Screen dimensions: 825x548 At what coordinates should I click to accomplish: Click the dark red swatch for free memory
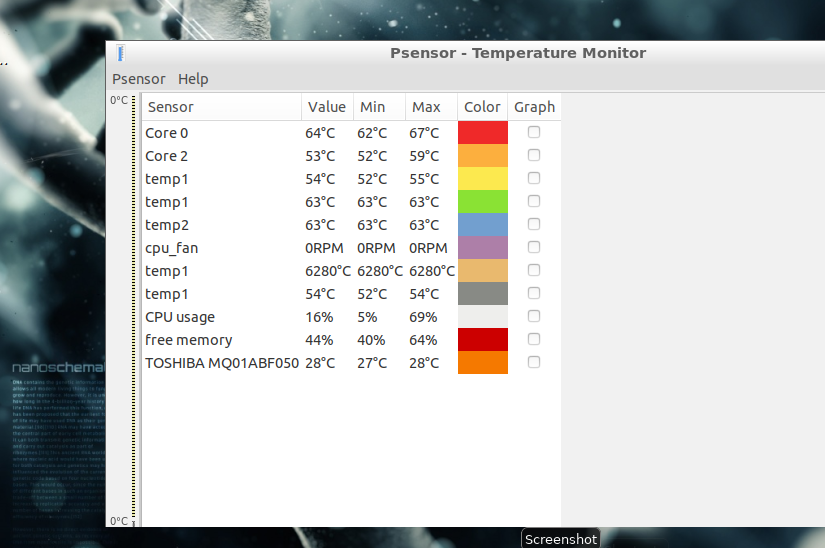[483, 339]
